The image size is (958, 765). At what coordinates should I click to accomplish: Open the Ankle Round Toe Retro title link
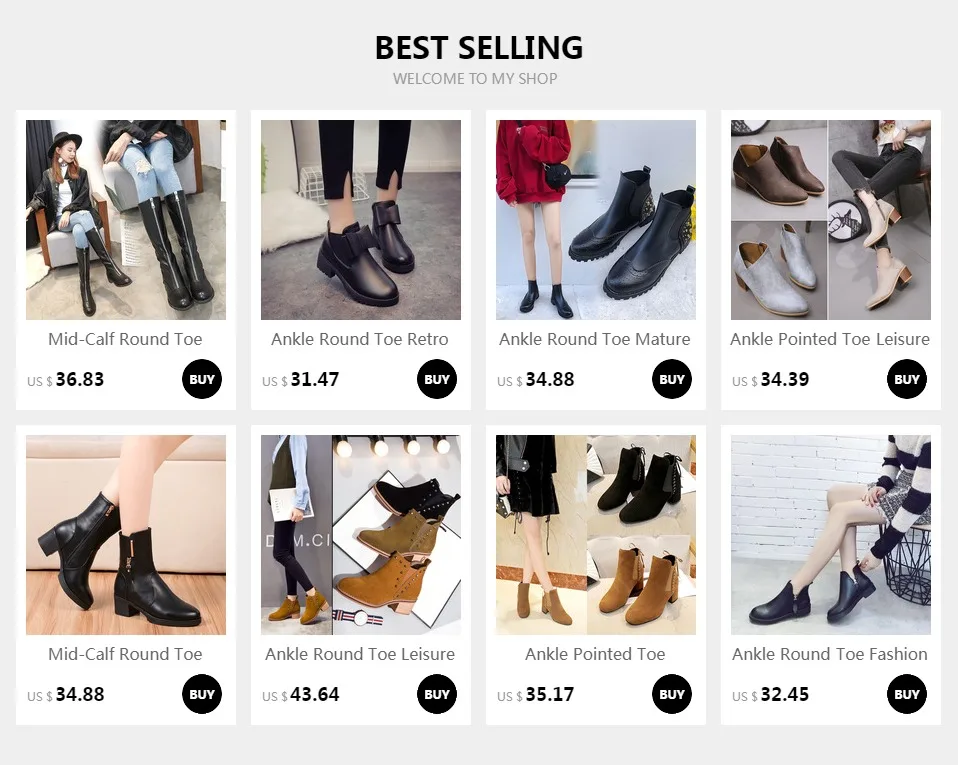pos(360,339)
